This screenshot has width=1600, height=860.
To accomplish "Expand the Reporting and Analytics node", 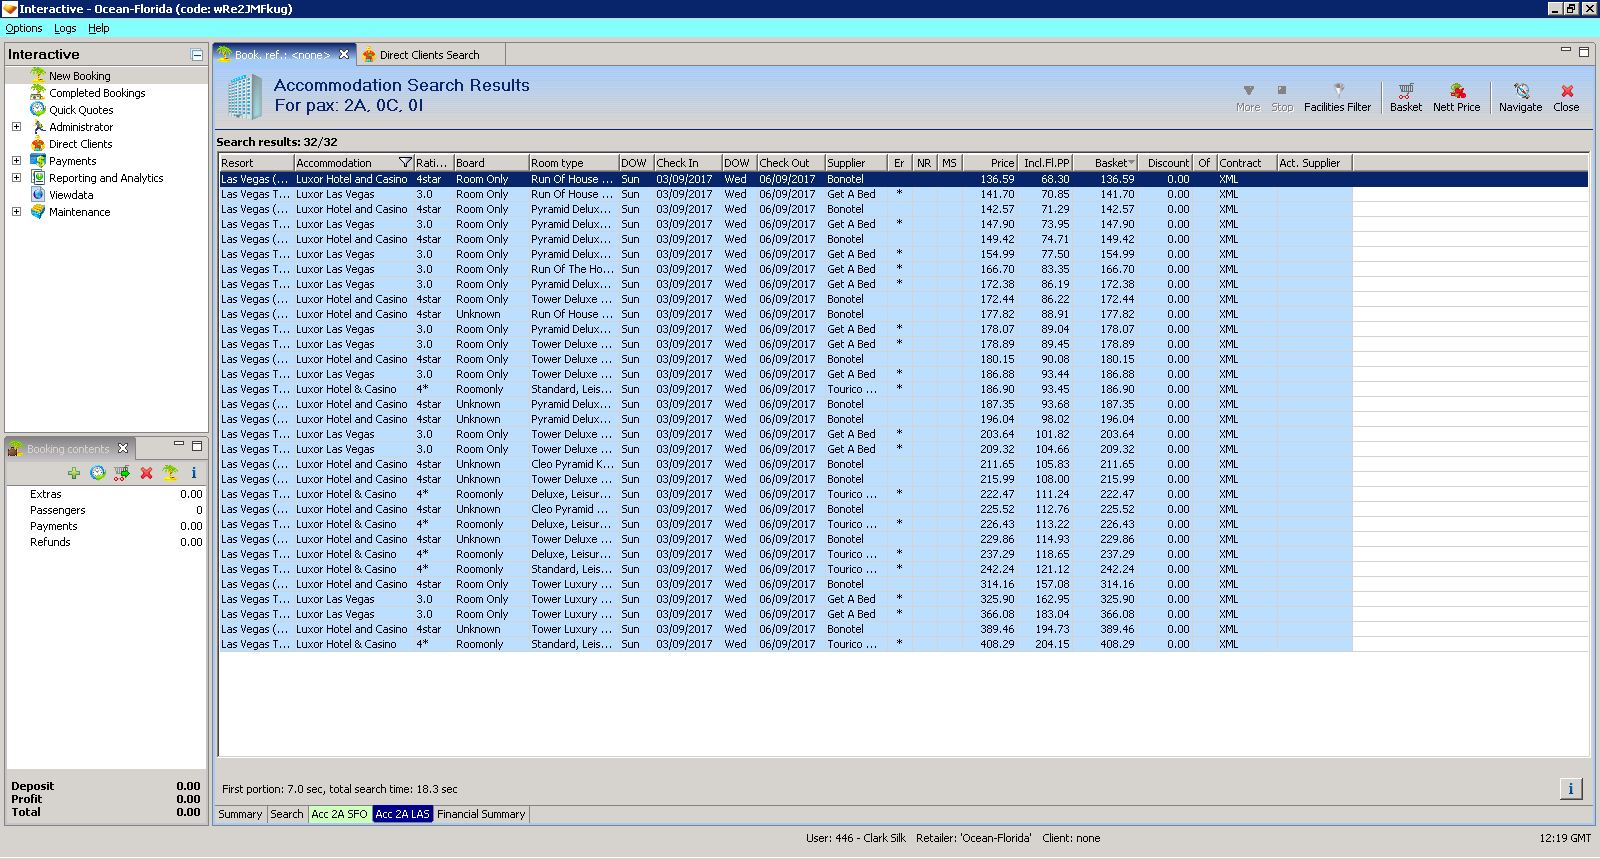I will [16, 178].
